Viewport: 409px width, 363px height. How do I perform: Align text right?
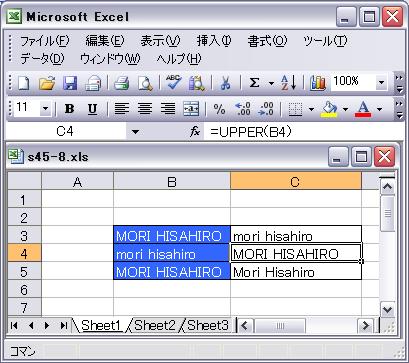tap(168, 109)
